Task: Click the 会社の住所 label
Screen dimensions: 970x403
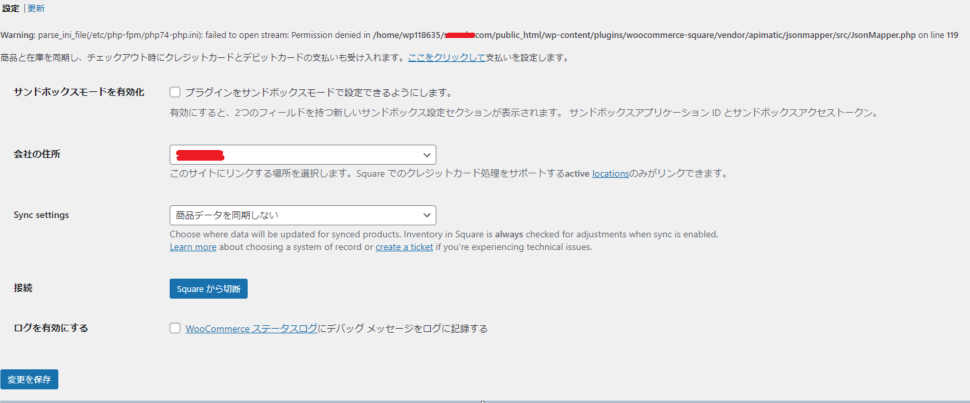Action: click(x=36, y=154)
